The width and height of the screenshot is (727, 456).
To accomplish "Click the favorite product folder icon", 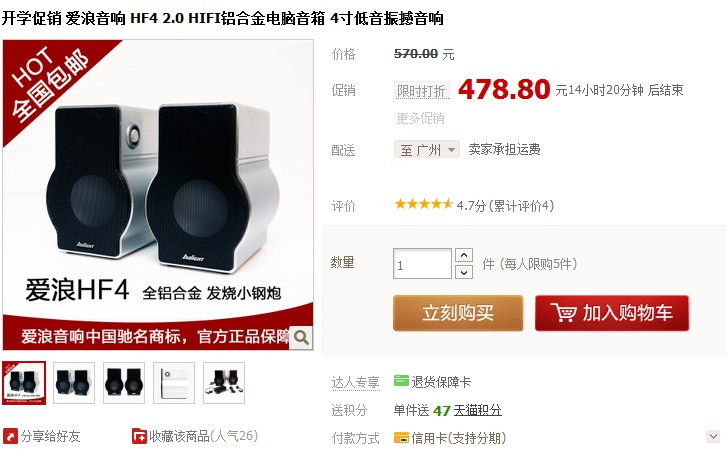I will [139, 436].
